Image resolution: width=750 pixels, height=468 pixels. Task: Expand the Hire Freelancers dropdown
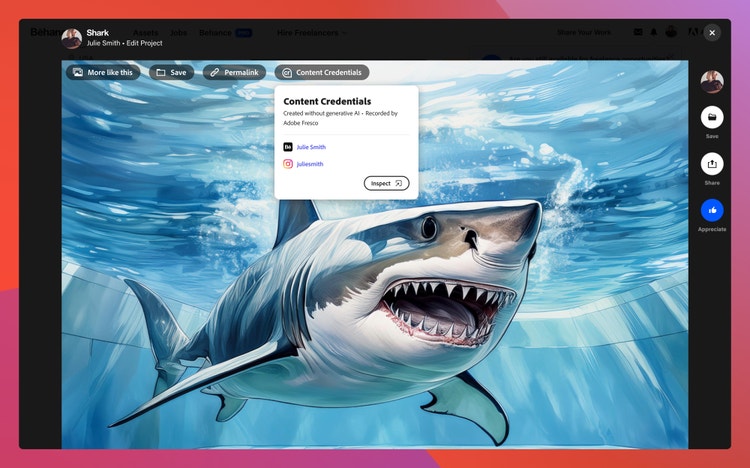pos(311,33)
